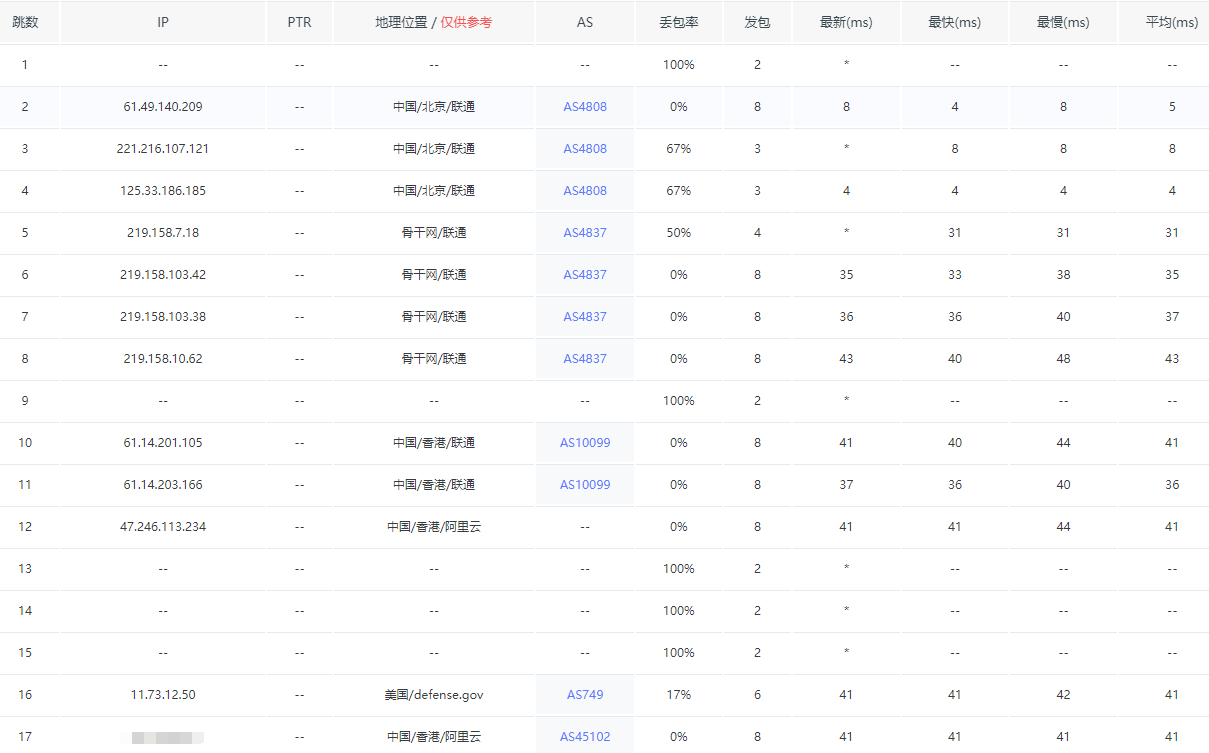Click the IP address 125.33.186.185
The image size is (1209, 753).
pyautogui.click(x=163, y=191)
